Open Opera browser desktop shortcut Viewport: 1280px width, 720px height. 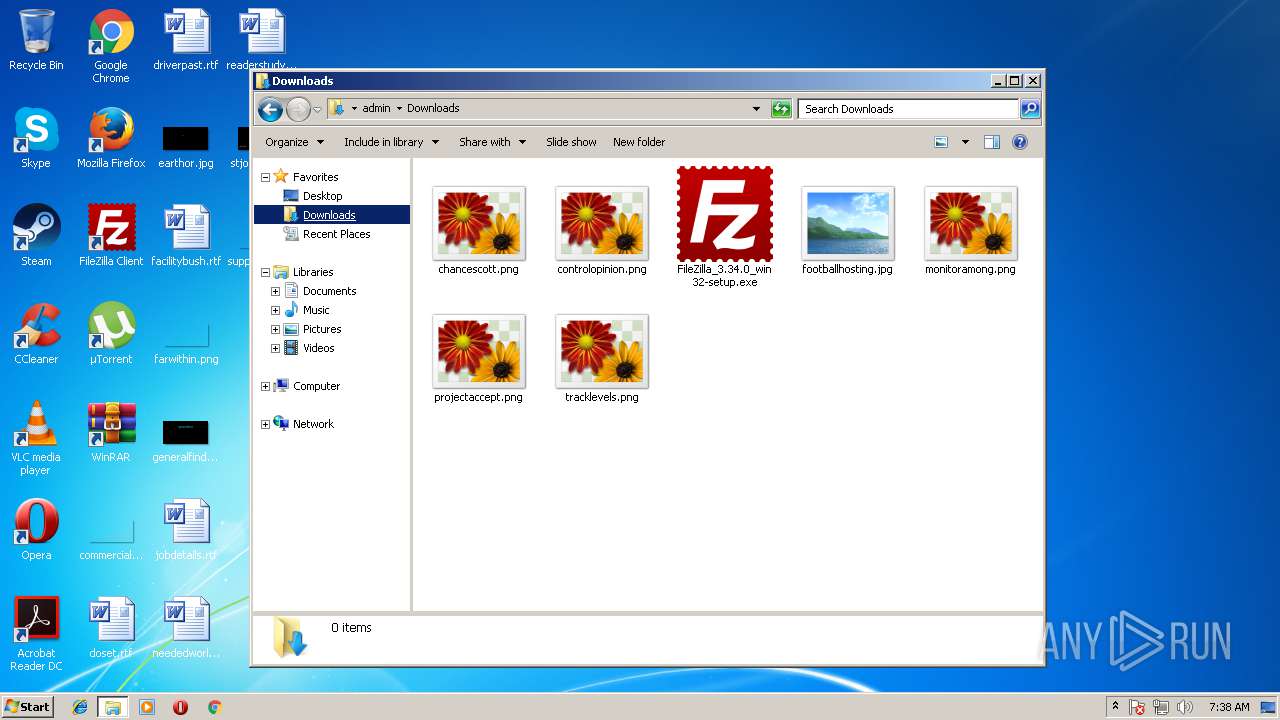tap(36, 530)
